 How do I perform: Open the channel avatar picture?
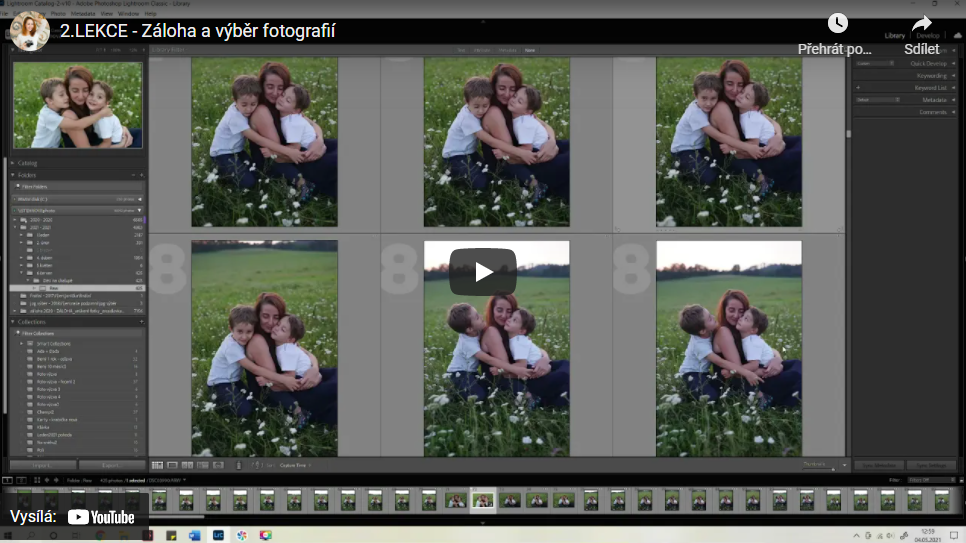(x=30, y=31)
